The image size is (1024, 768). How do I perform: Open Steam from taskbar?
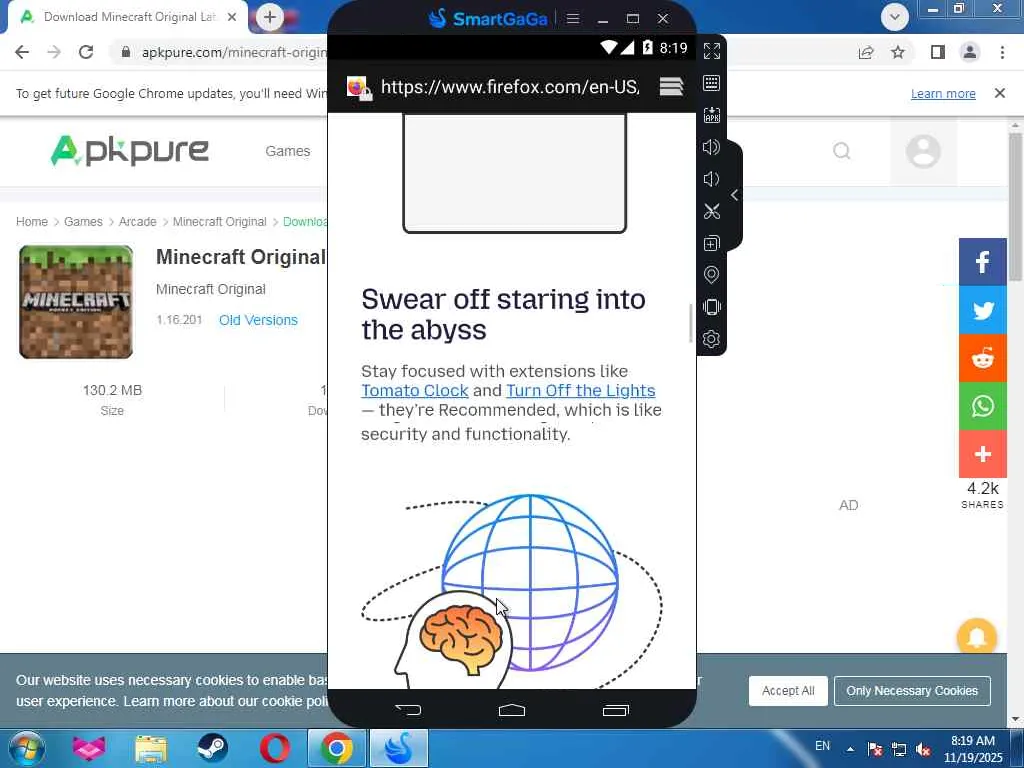(x=212, y=748)
